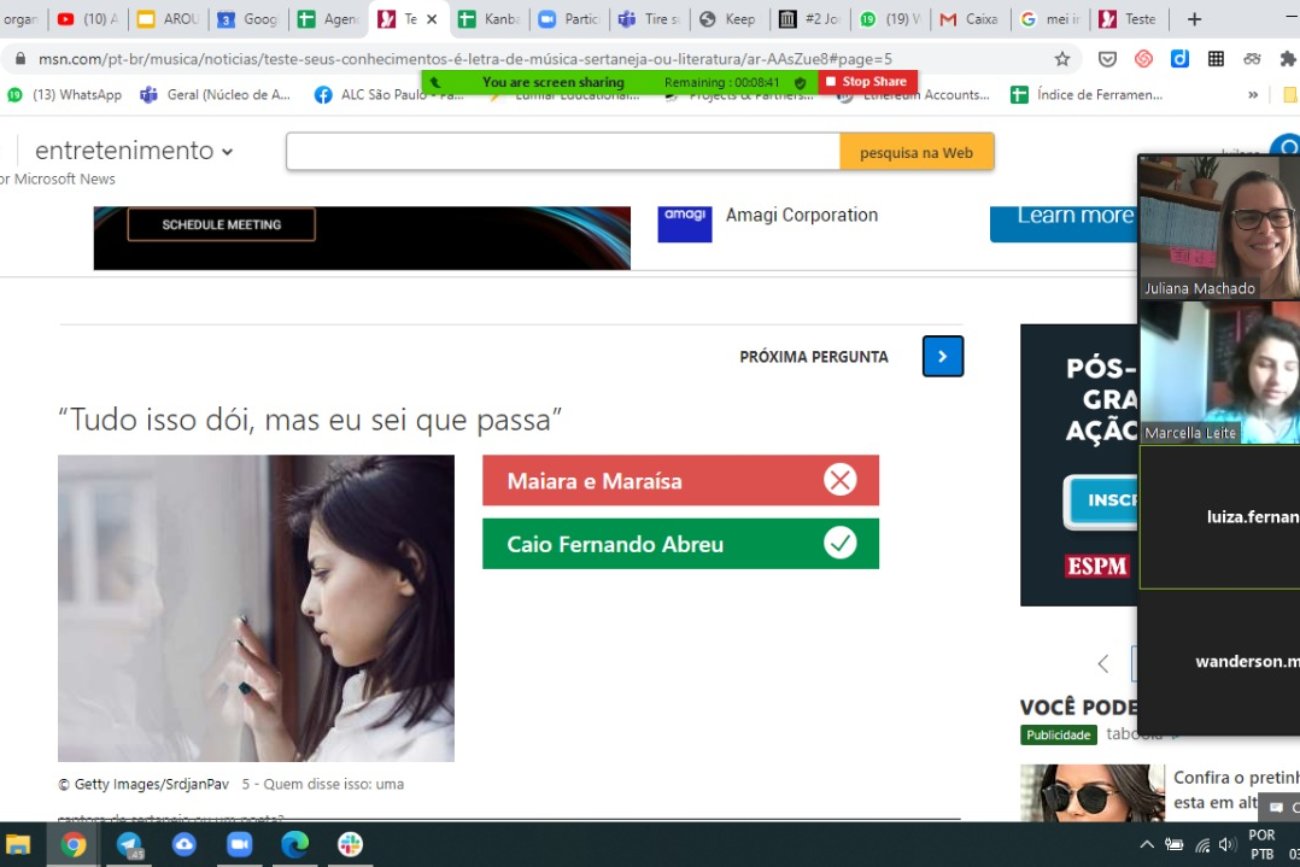
Task: Click the MSN web search input field
Action: pyautogui.click(x=563, y=152)
